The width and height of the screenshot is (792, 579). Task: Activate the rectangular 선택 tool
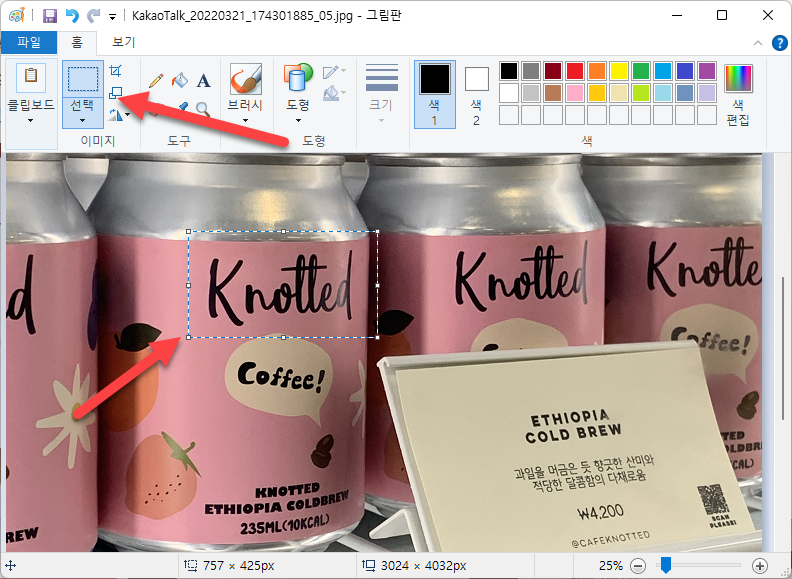(x=83, y=79)
